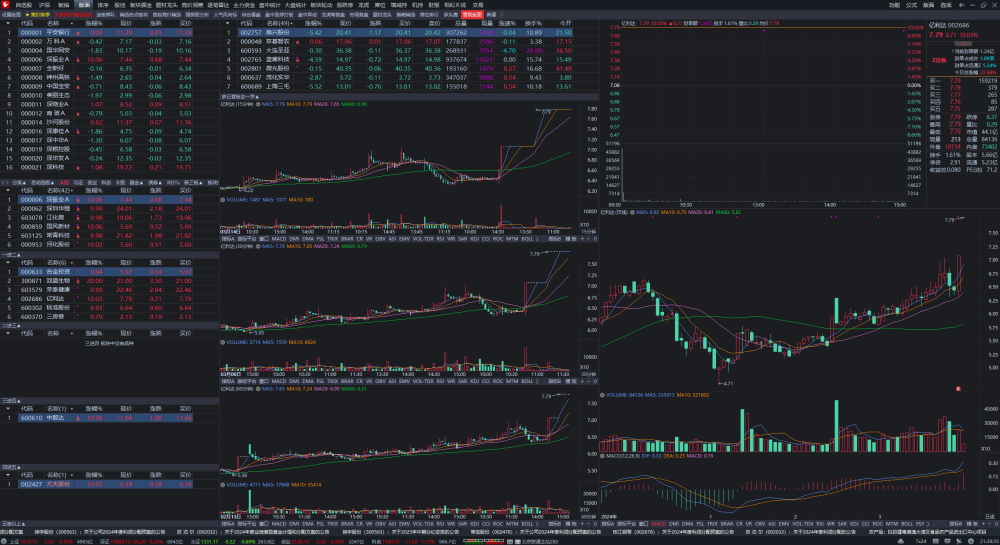Click the 选项 button at top right

[946, 4]
